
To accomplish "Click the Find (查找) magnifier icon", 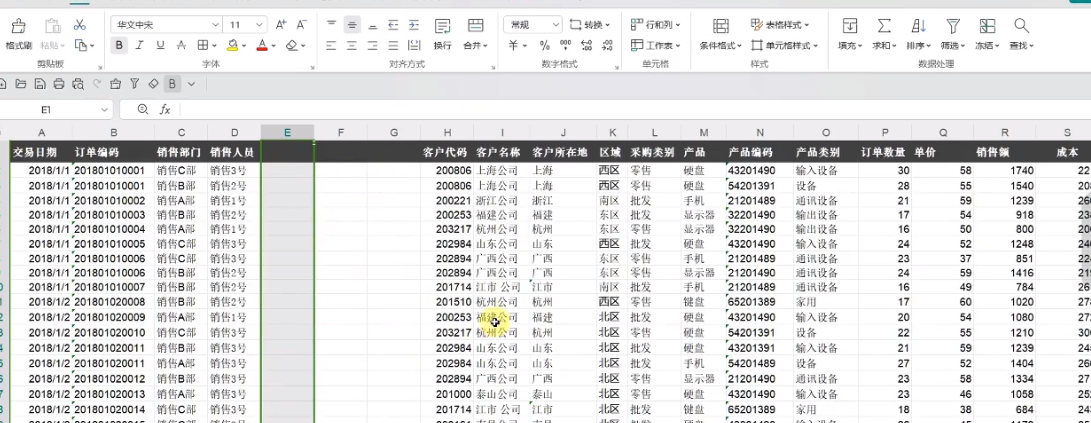I will 1021,25.
